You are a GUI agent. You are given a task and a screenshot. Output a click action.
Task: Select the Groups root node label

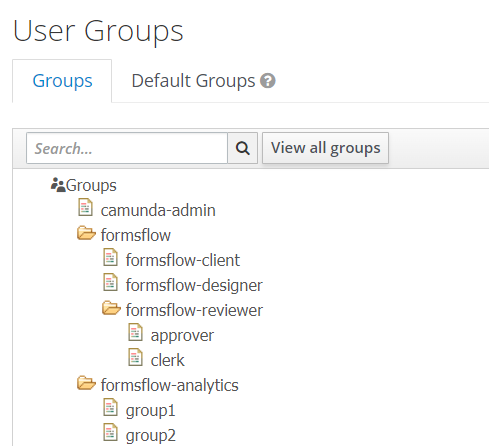(91, 185)
